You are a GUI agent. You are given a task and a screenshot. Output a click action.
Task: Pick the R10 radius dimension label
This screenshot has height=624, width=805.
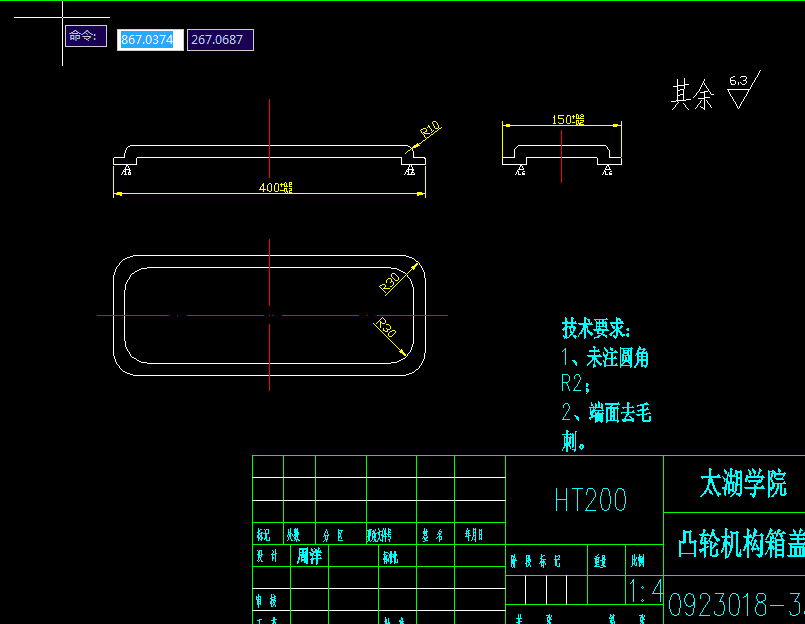[430, 128]
